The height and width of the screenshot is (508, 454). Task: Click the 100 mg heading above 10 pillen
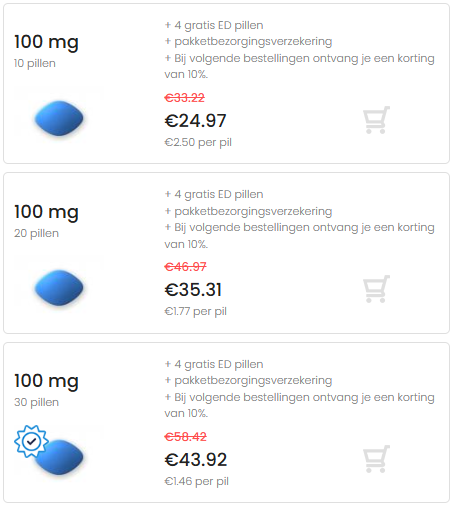pyautogui.click(x=46, y=43)
